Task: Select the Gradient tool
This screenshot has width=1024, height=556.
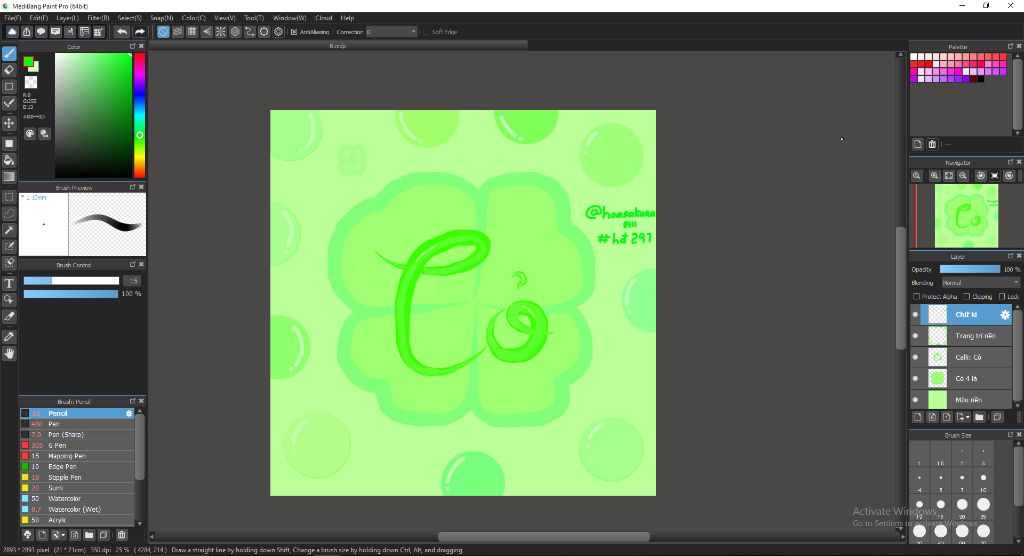Action: pos(9,177)
